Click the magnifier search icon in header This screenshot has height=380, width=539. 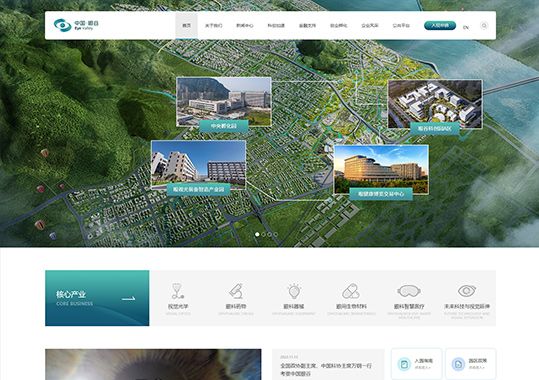pyautogui.click(x=484, y=25)
